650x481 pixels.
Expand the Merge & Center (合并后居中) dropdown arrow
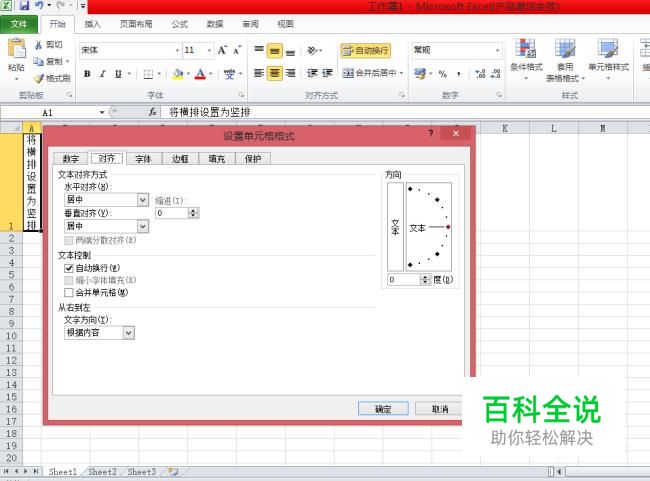click(x=401, y=73)
